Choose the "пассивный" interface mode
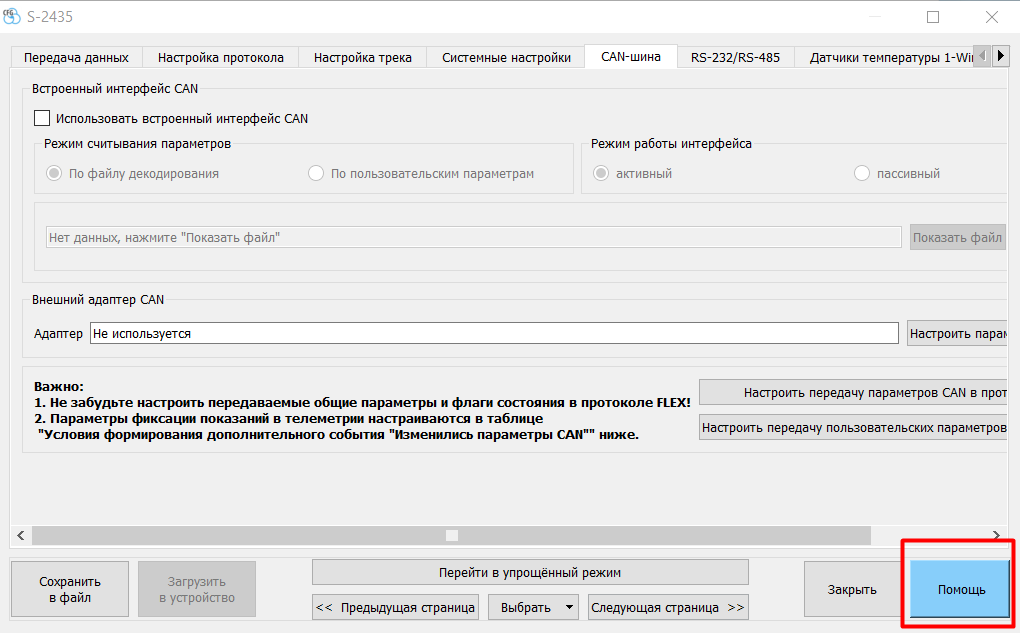Viewport: 1020px width, 633px height. [862, 173]
